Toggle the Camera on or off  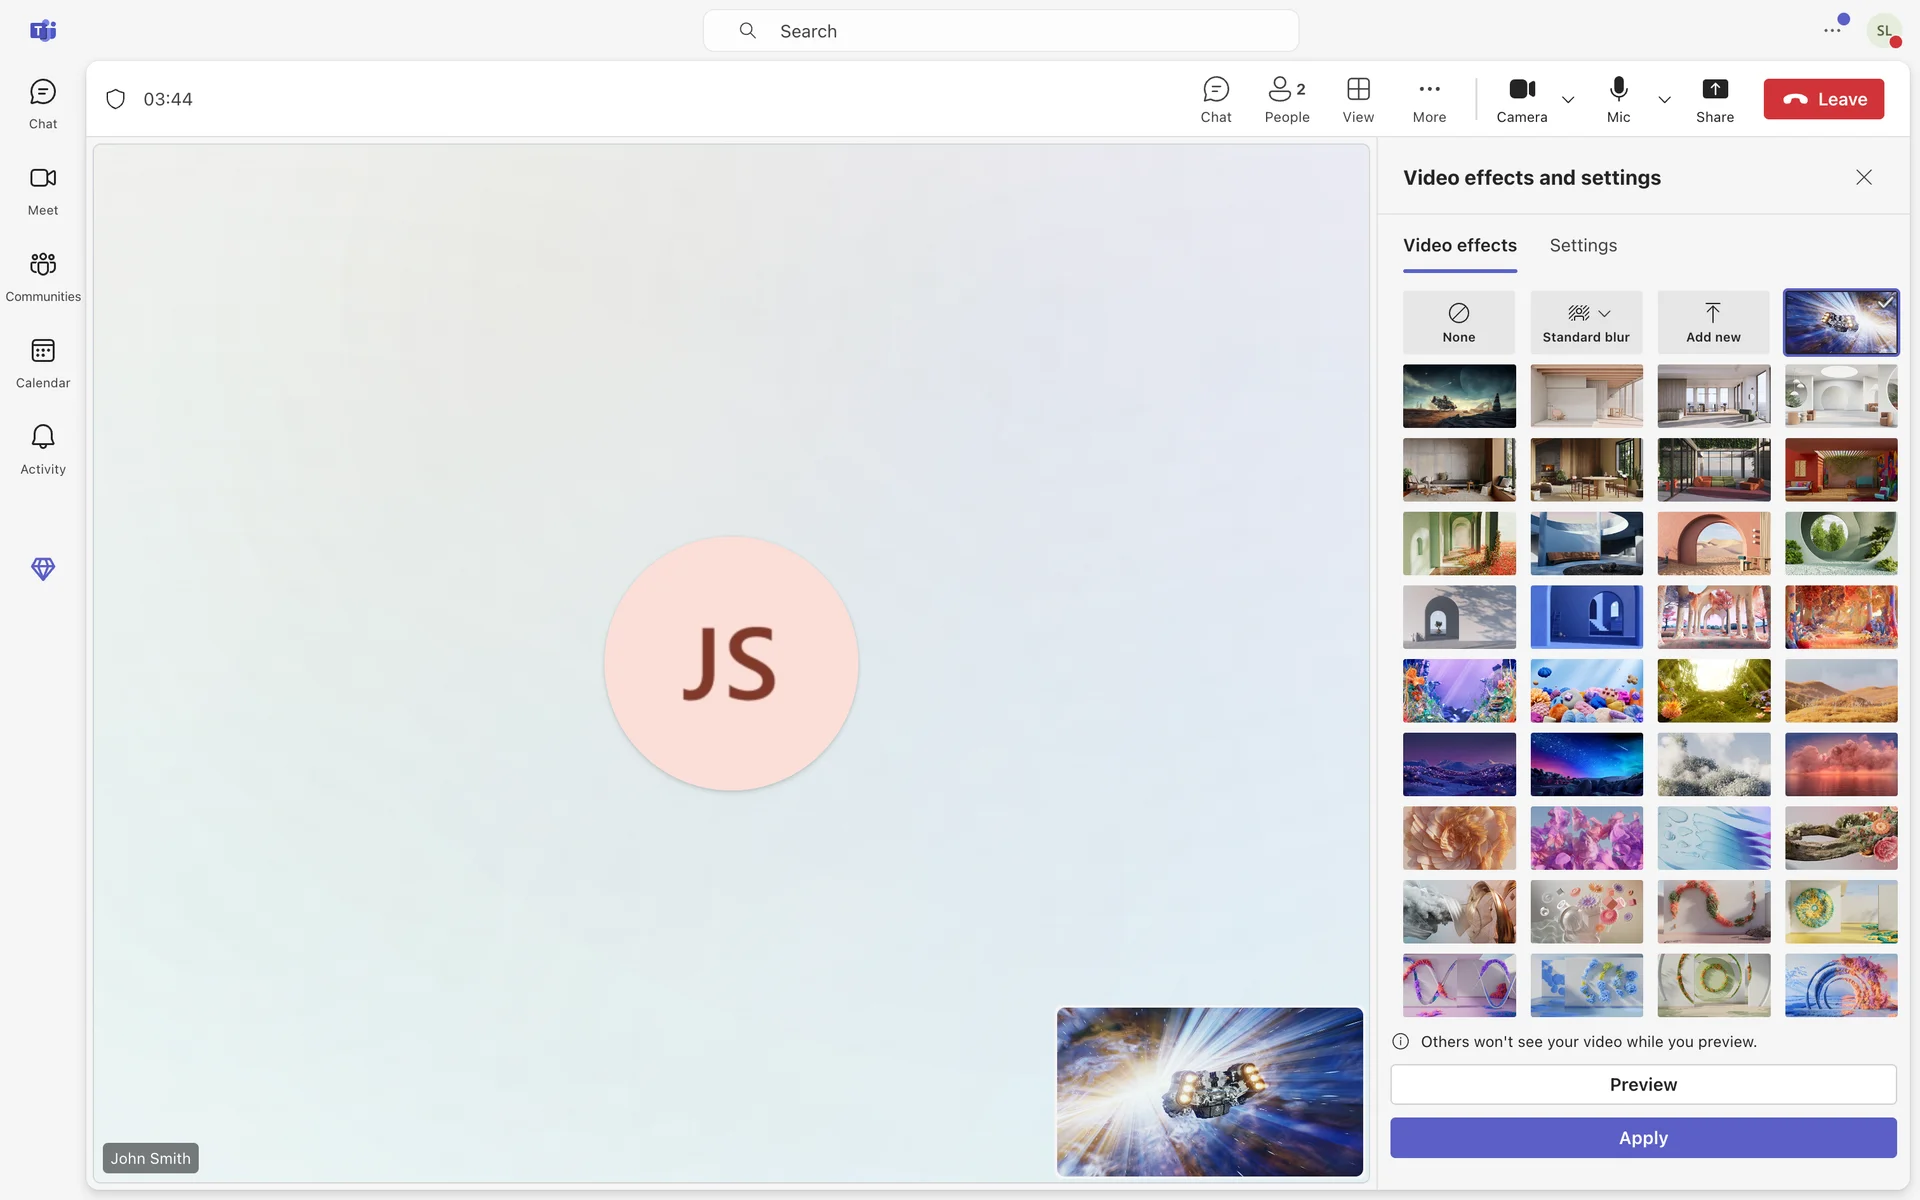(1521, 100)
